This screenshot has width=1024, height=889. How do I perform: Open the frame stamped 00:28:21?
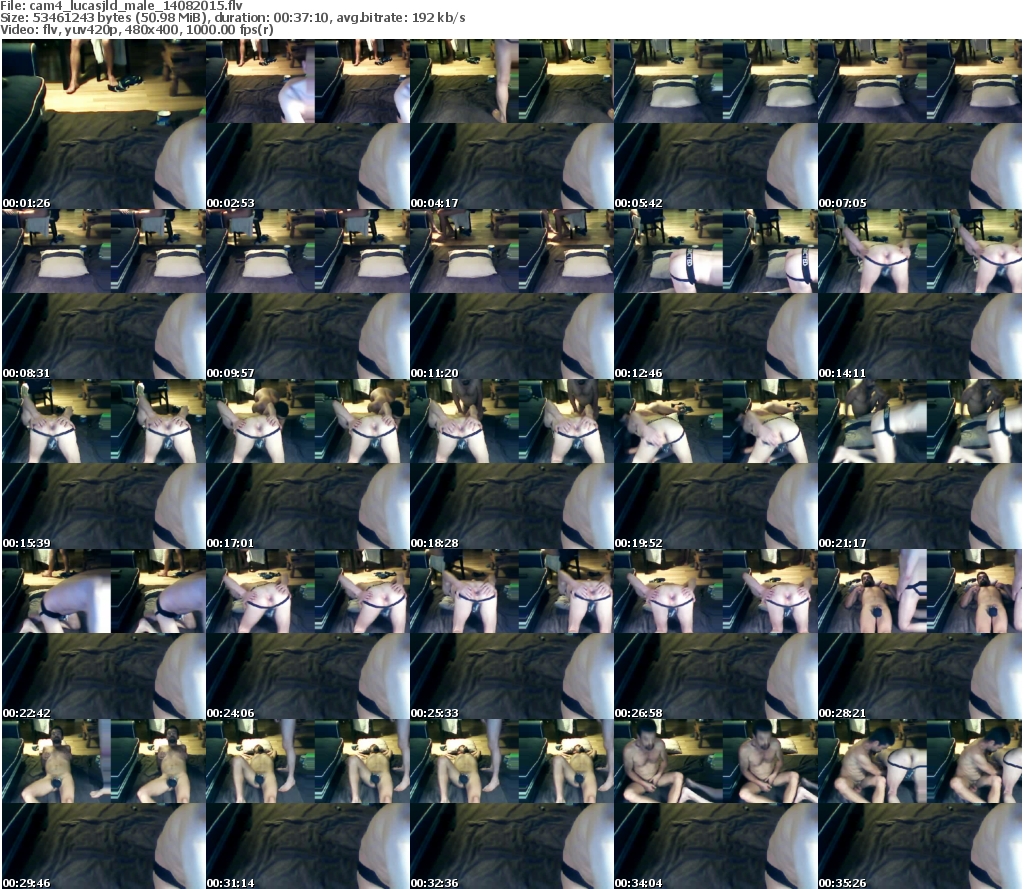(x=920, y=634)
